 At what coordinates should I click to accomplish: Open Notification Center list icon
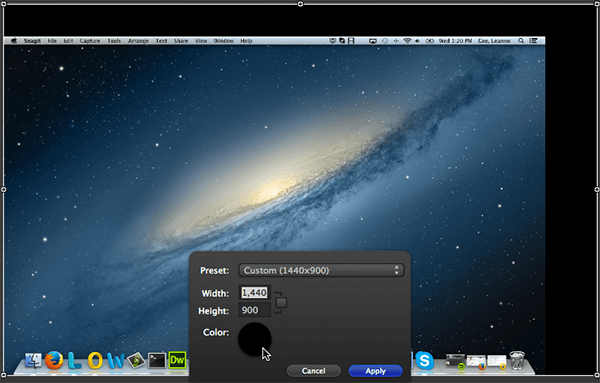533,41
